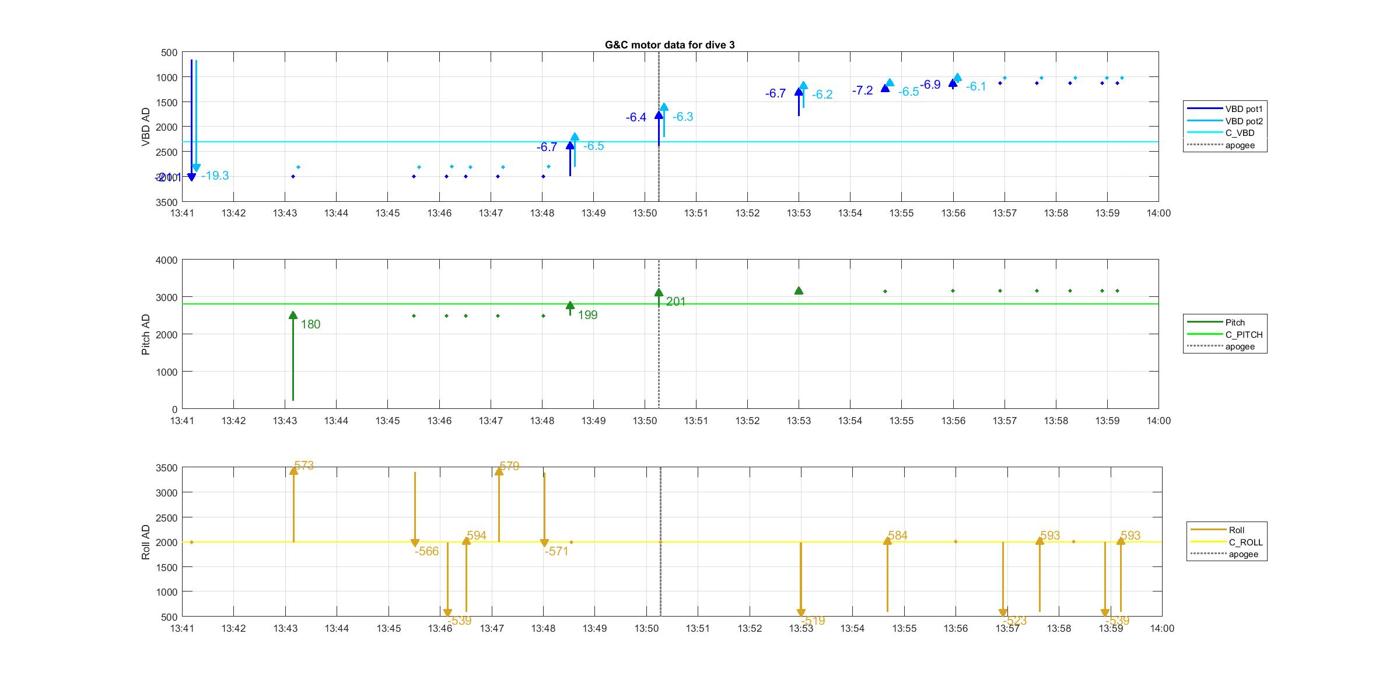Click the "-519" roll data label
The image size is (1400, 693).
pos(813,621)
